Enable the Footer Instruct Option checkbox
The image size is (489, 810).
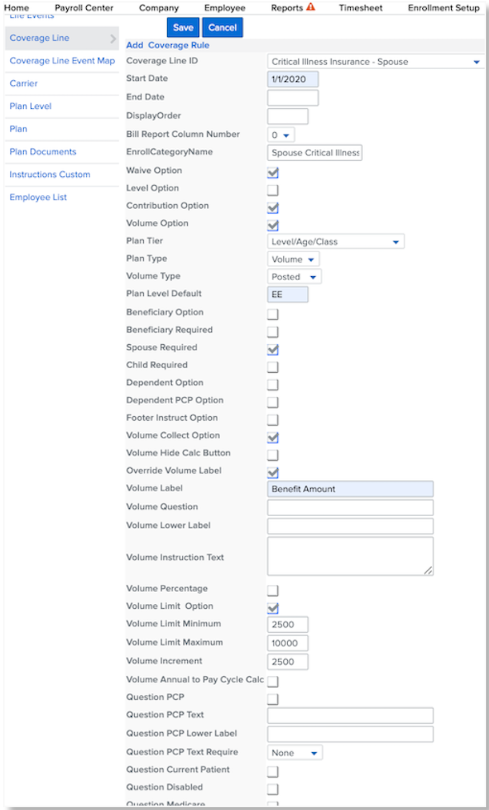[x=273, y=419]
